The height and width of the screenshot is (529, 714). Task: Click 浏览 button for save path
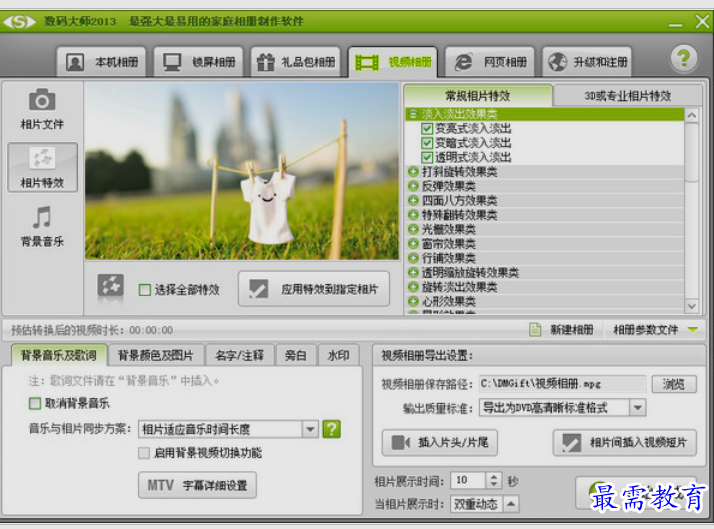pos(674,384)
